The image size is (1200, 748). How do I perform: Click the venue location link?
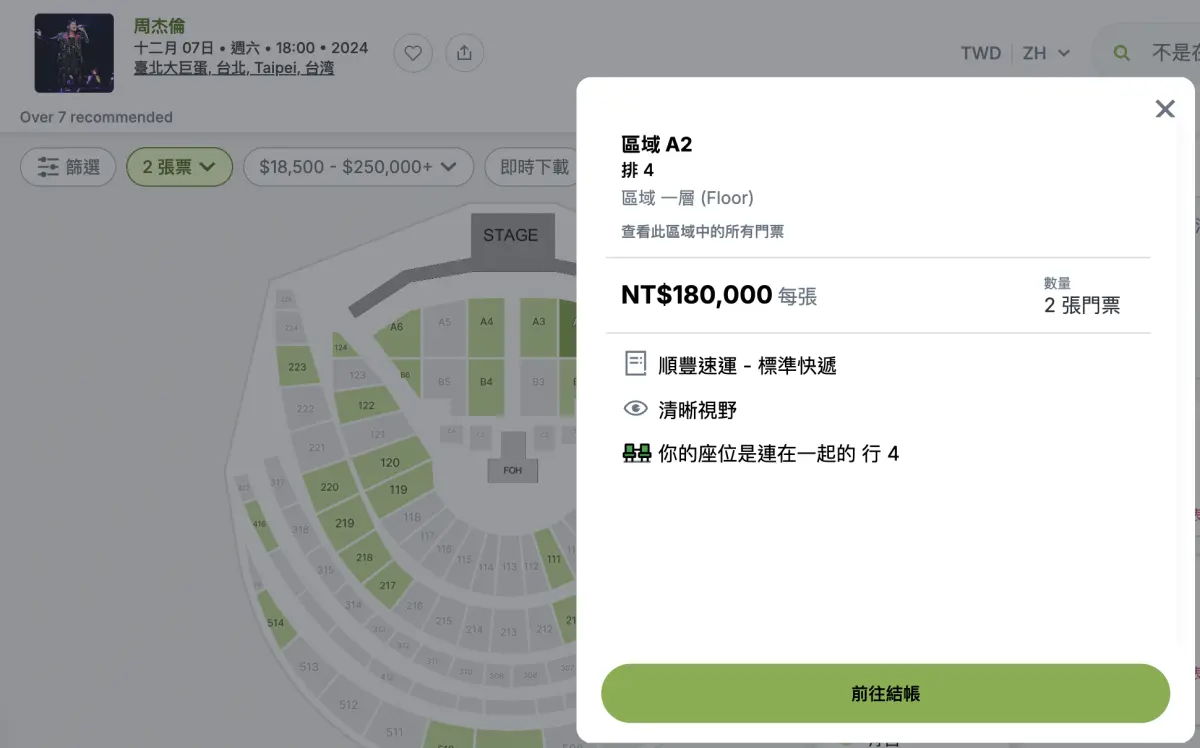click(x=234, y=68)
